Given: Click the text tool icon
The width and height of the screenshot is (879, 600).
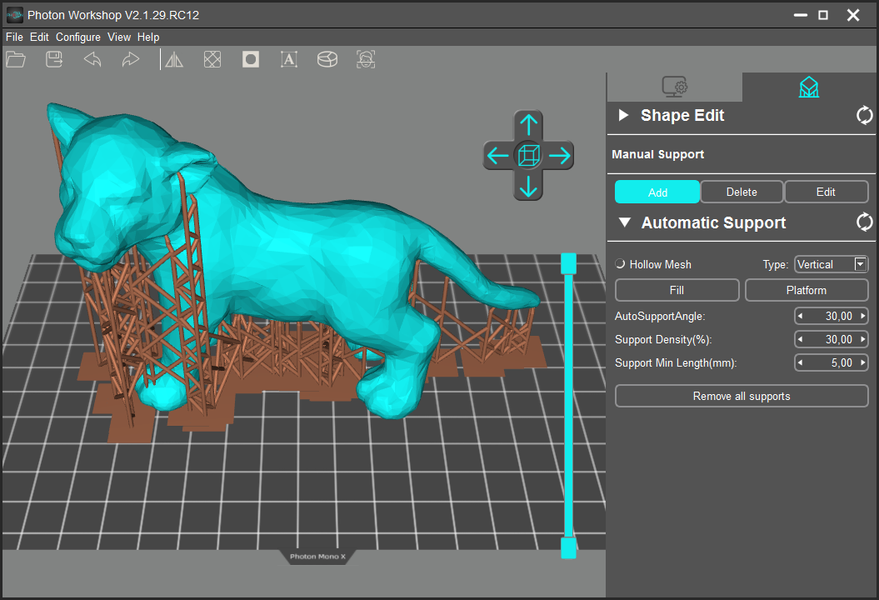Looking at the screenshot, I should tap(289, 60).
